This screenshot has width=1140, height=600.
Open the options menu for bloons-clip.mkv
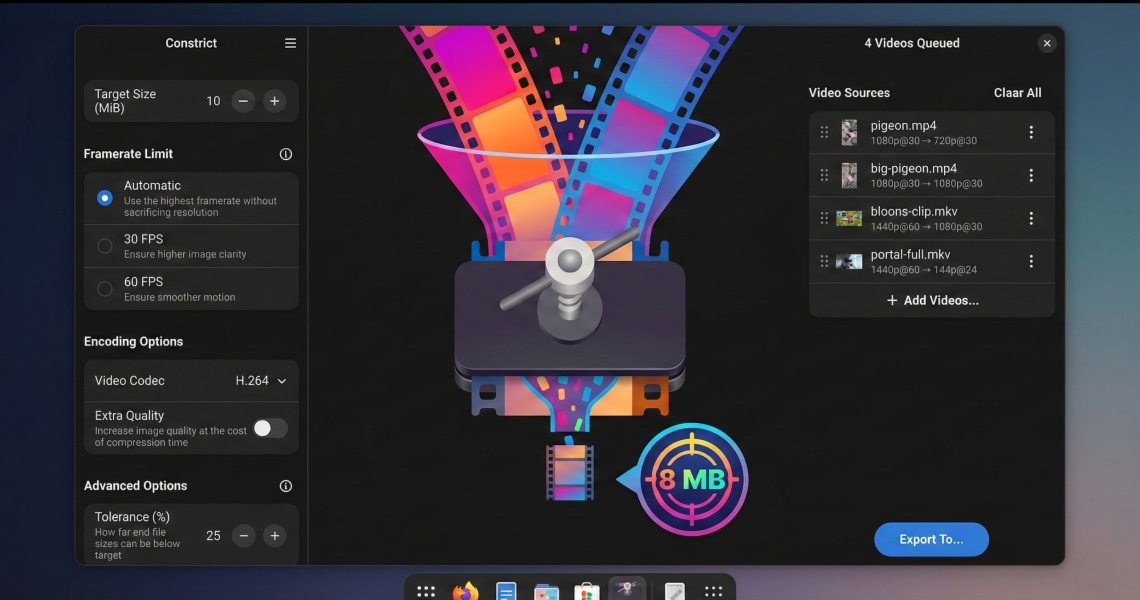point(1031,218)
